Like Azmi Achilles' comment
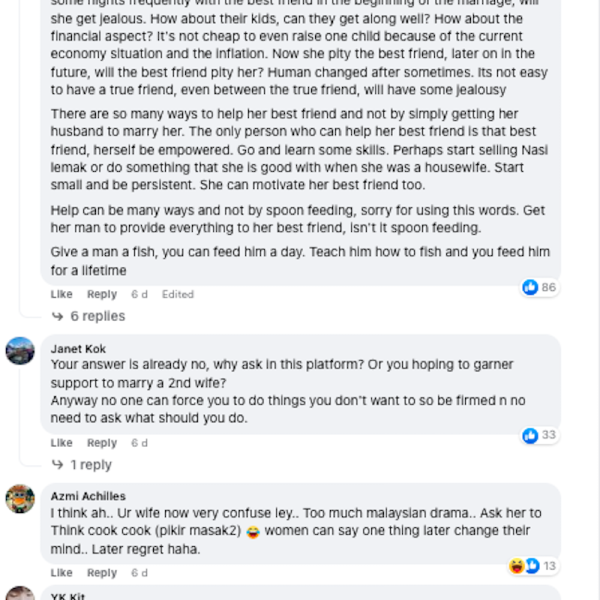 pyautogui.click(x=61, y=572)
